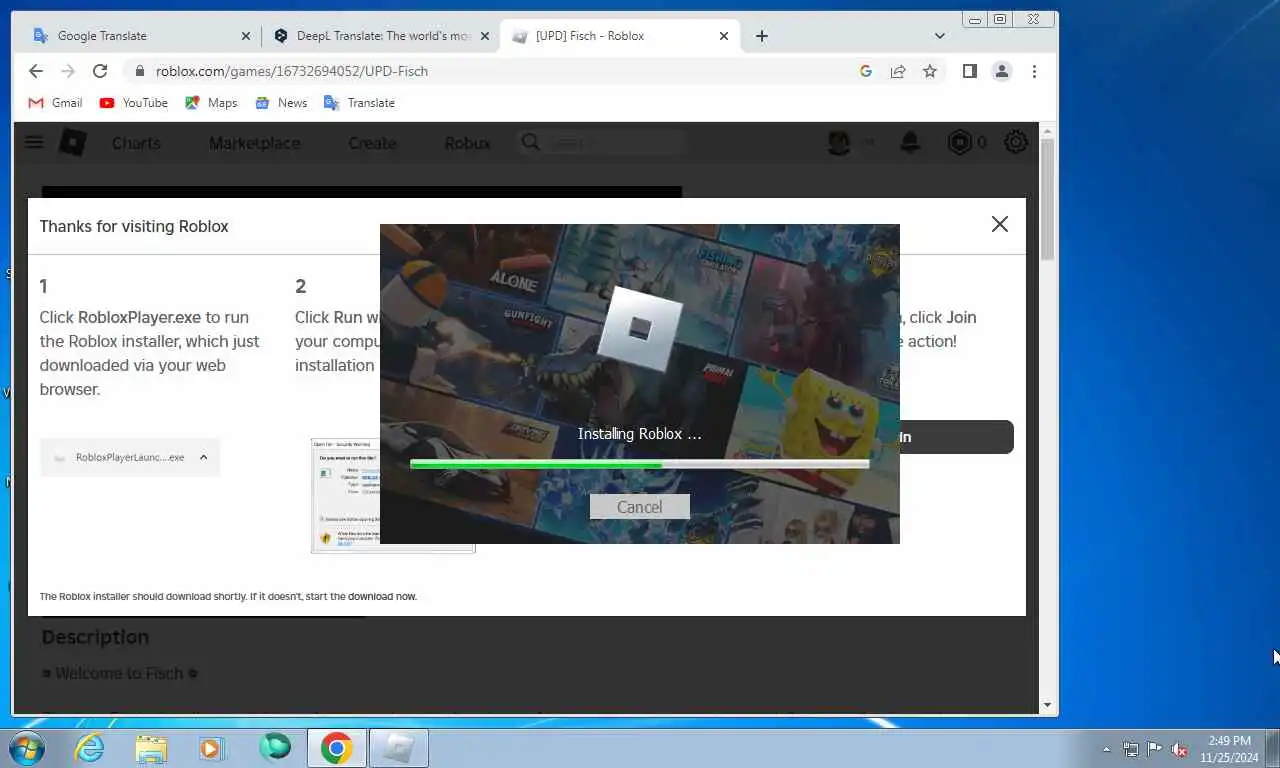Cancel the Roblox installation

pos(639,507)
